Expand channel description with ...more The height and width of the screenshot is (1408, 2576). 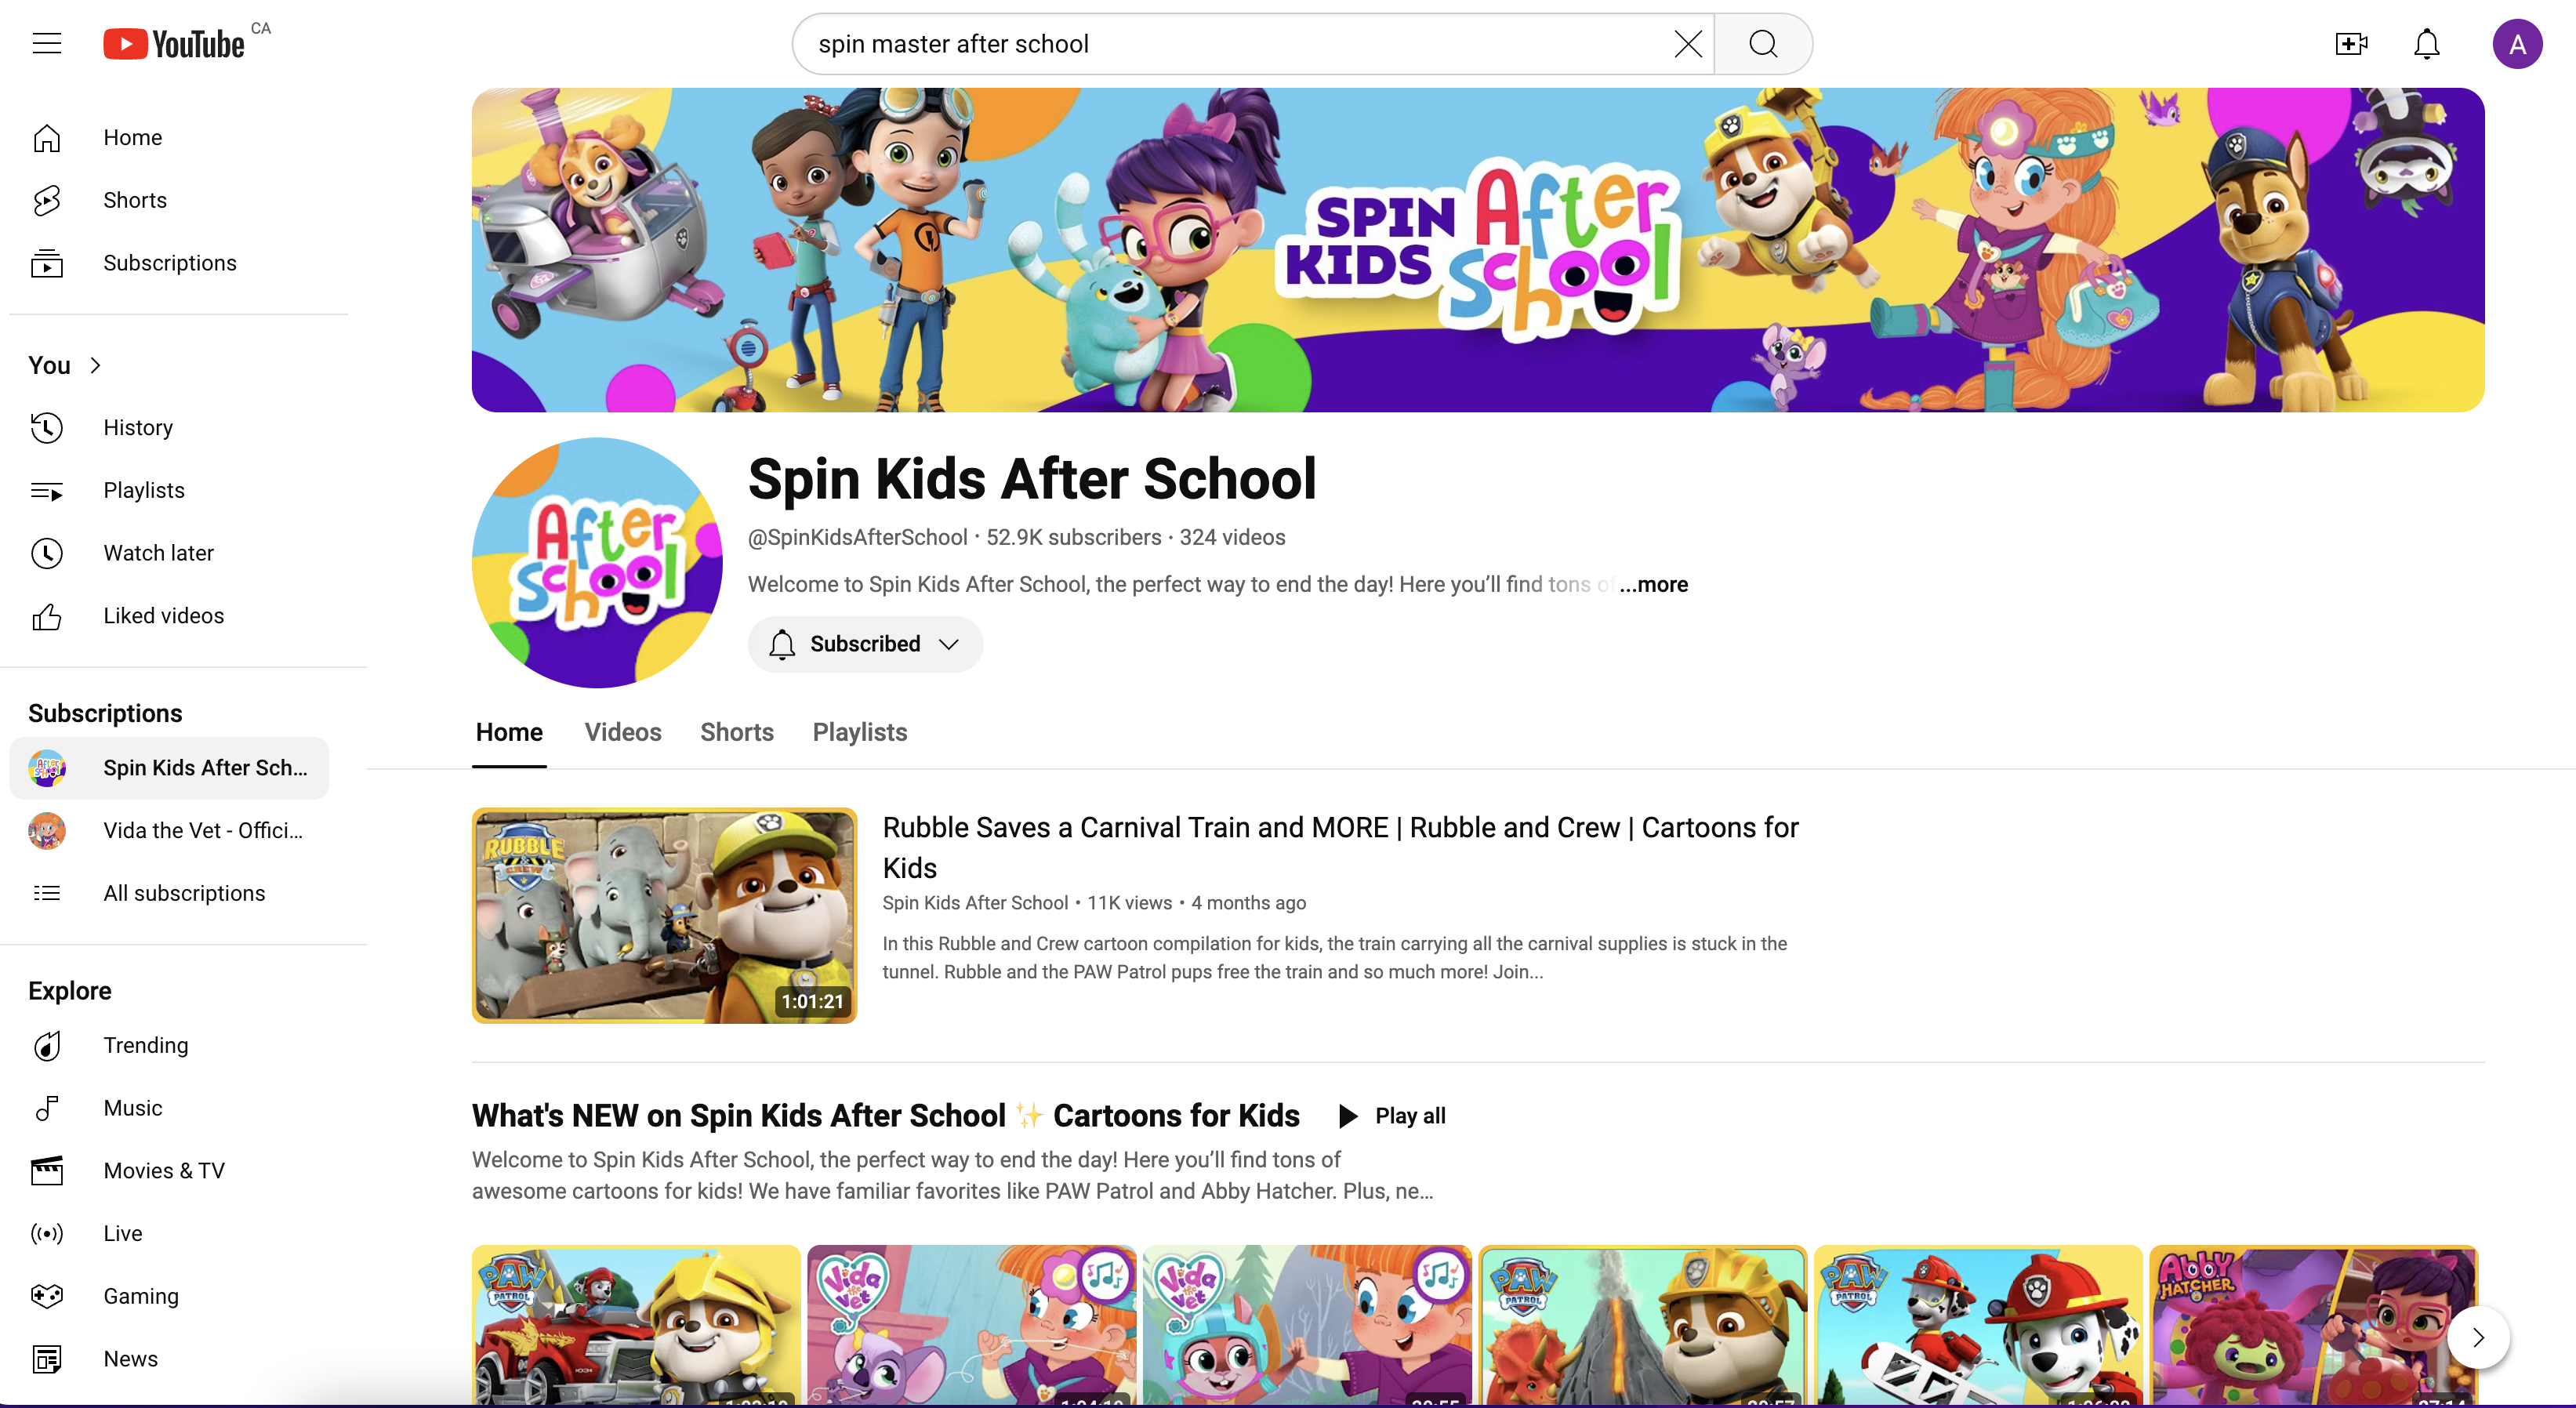[x=1653, y=584]
